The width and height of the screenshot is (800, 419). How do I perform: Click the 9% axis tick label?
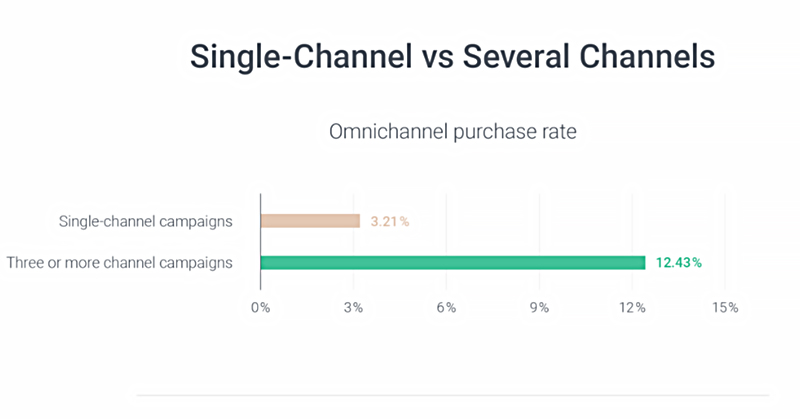(539, 308)
